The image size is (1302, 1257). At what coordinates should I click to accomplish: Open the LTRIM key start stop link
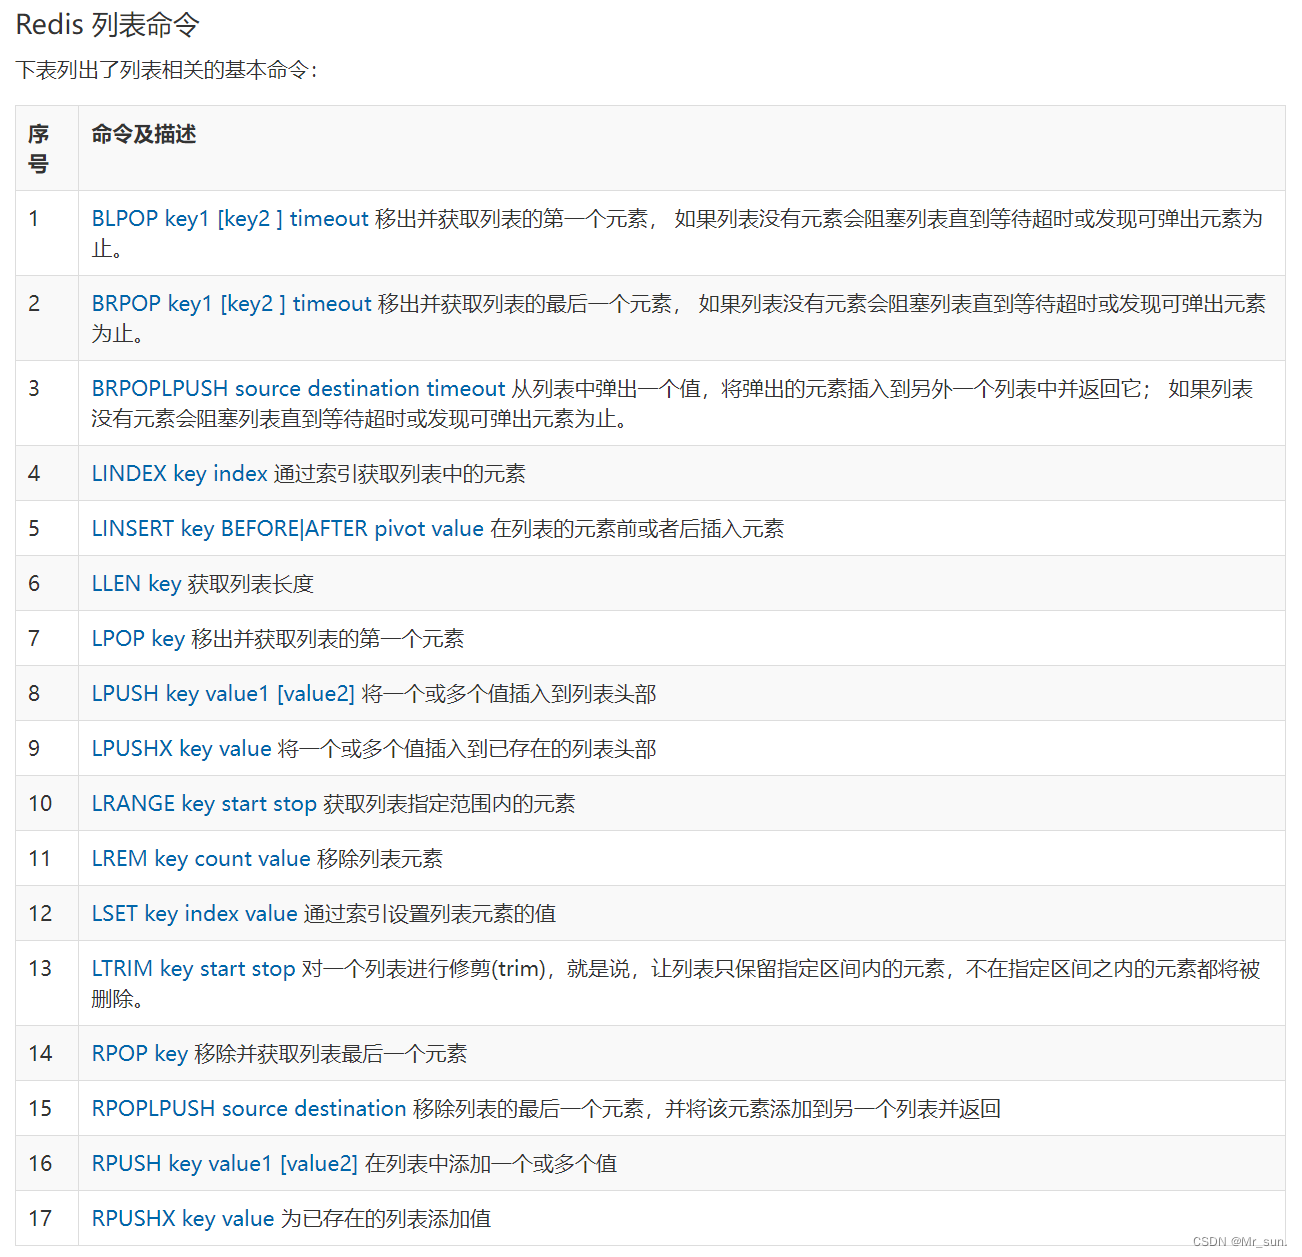(194, 969)
